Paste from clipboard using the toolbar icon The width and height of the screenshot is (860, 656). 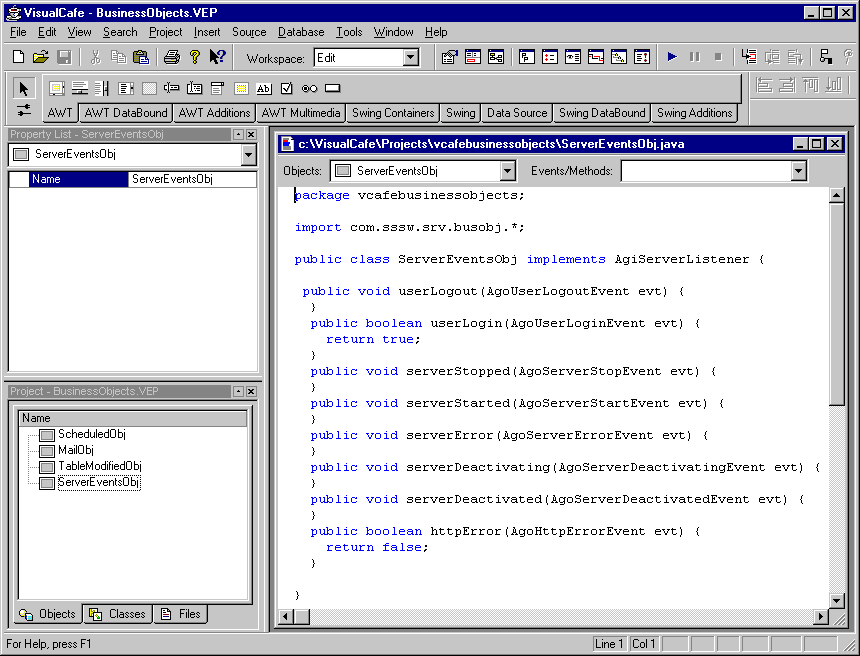tap(141, 57)
